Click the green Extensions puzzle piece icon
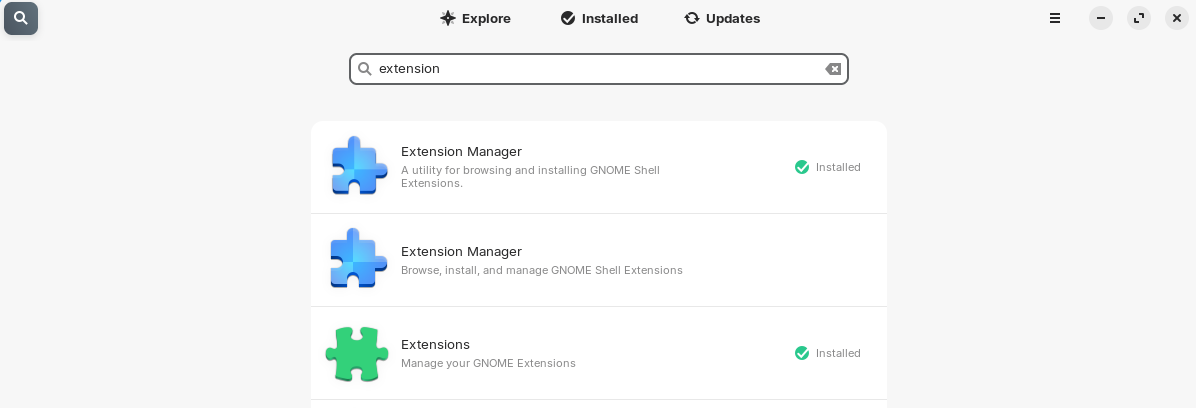Screen dimensions: 1196x408 [357, 354]
